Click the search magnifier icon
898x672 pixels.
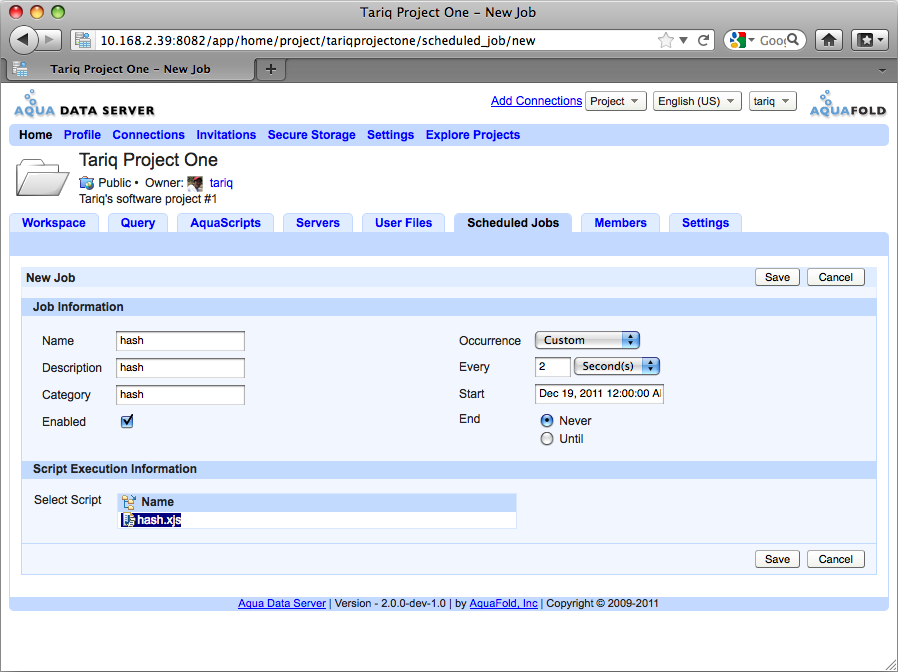[x=793, y=40]
